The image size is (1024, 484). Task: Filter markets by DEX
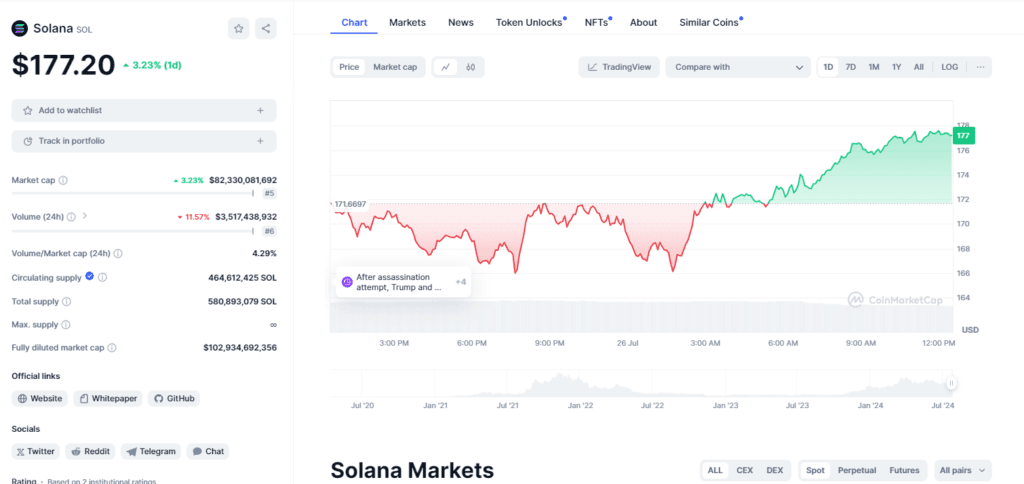(x=775, y=470)
